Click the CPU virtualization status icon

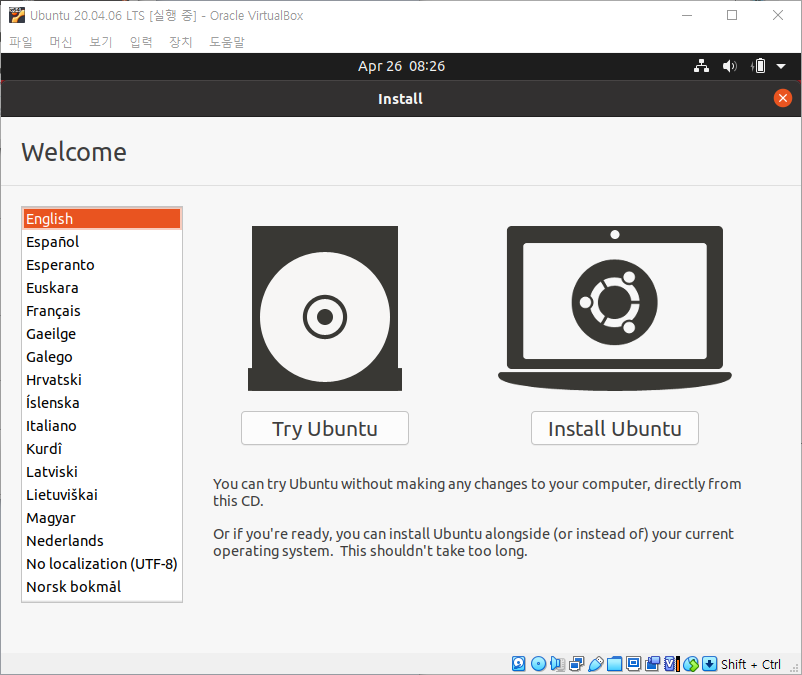coord(672,664)
